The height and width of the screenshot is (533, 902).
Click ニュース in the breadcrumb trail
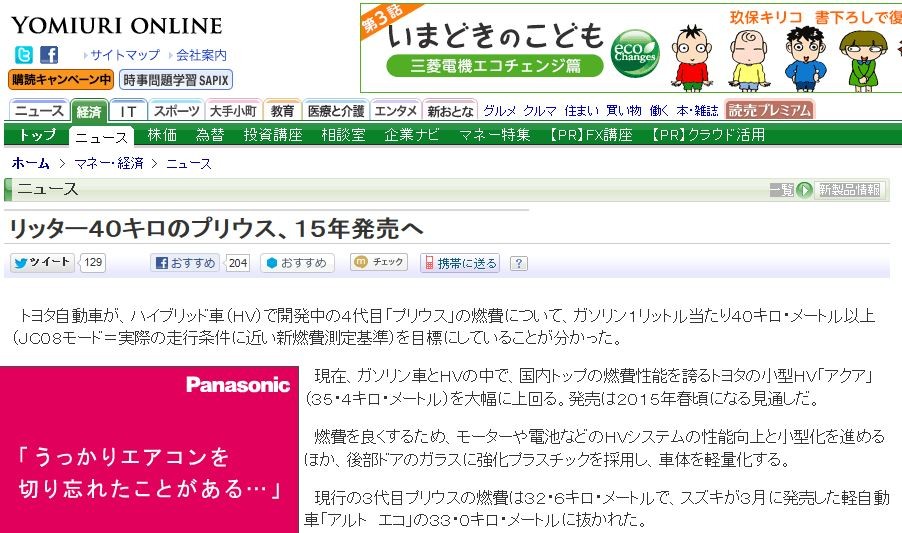tap(189, 163)
